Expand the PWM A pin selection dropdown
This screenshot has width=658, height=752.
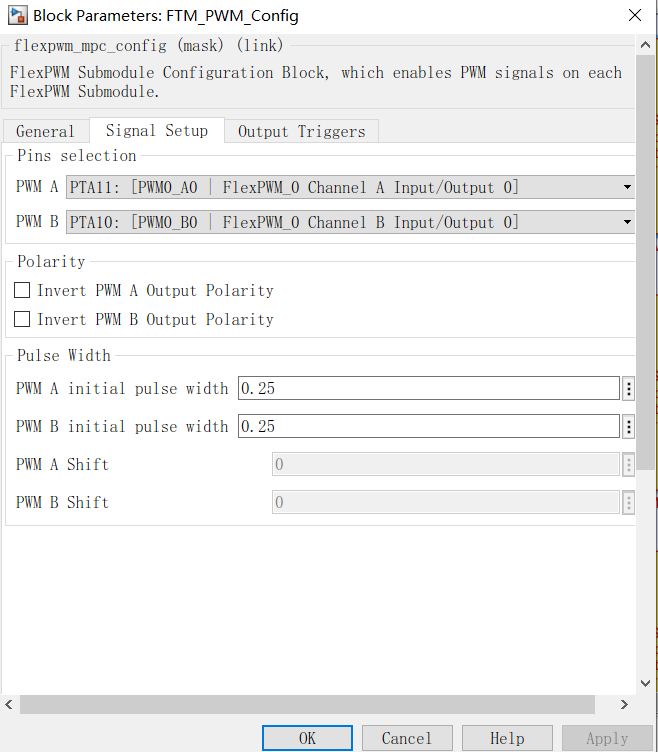(351, 187)
